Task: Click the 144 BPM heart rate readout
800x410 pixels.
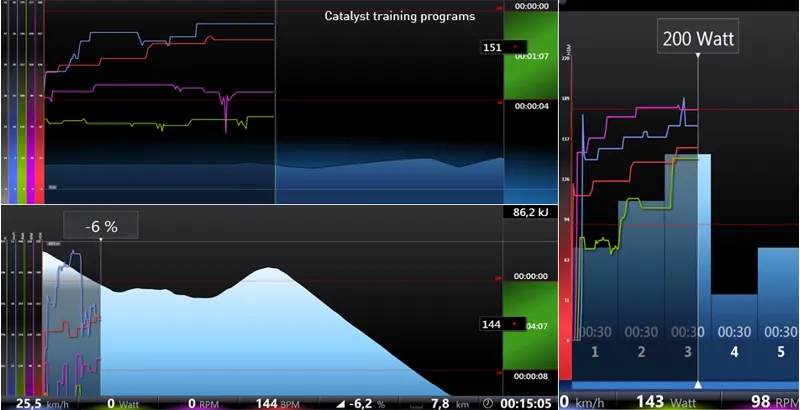Action: coord(277,403)
